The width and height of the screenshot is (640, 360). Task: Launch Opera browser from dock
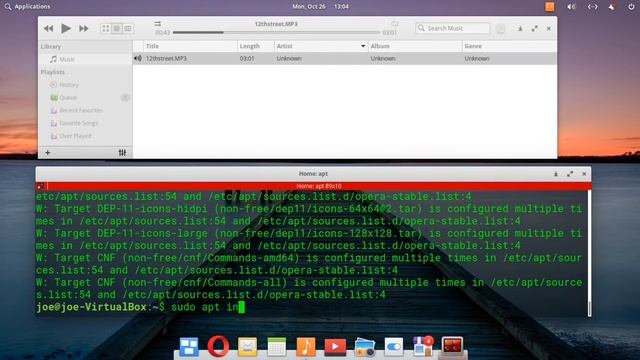218,347
